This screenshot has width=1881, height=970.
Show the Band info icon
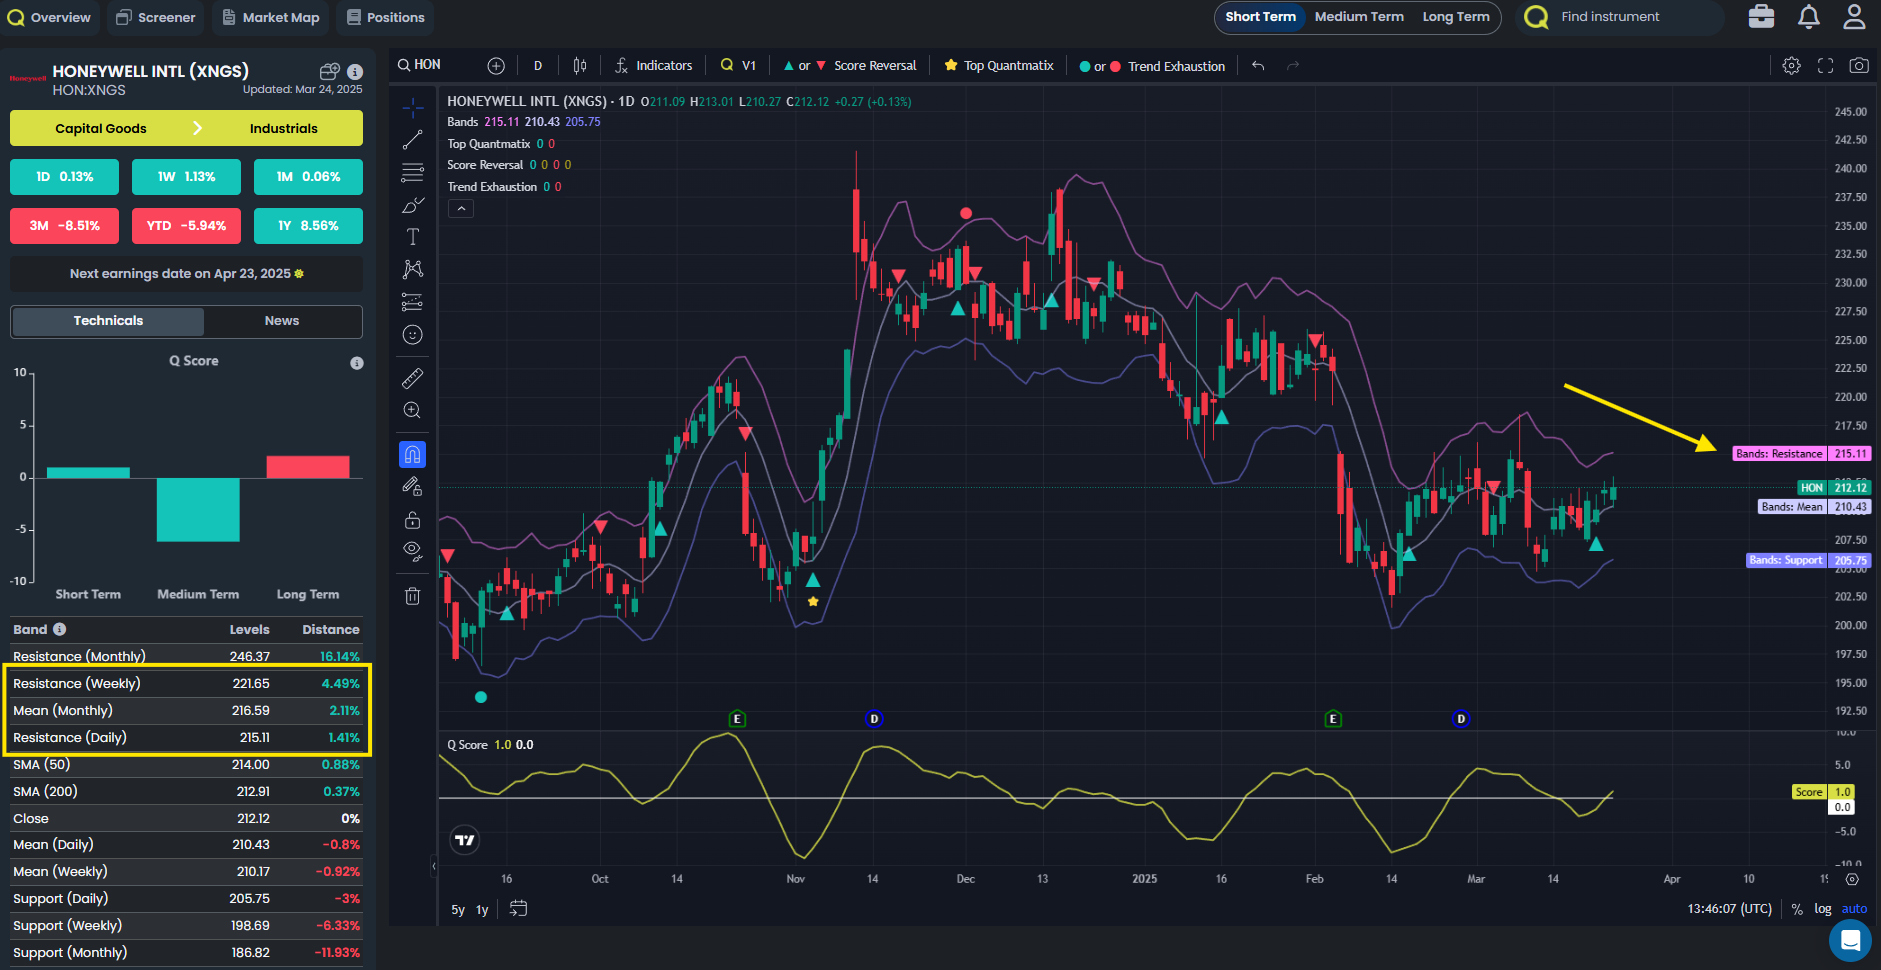click(x=60, y=629)
